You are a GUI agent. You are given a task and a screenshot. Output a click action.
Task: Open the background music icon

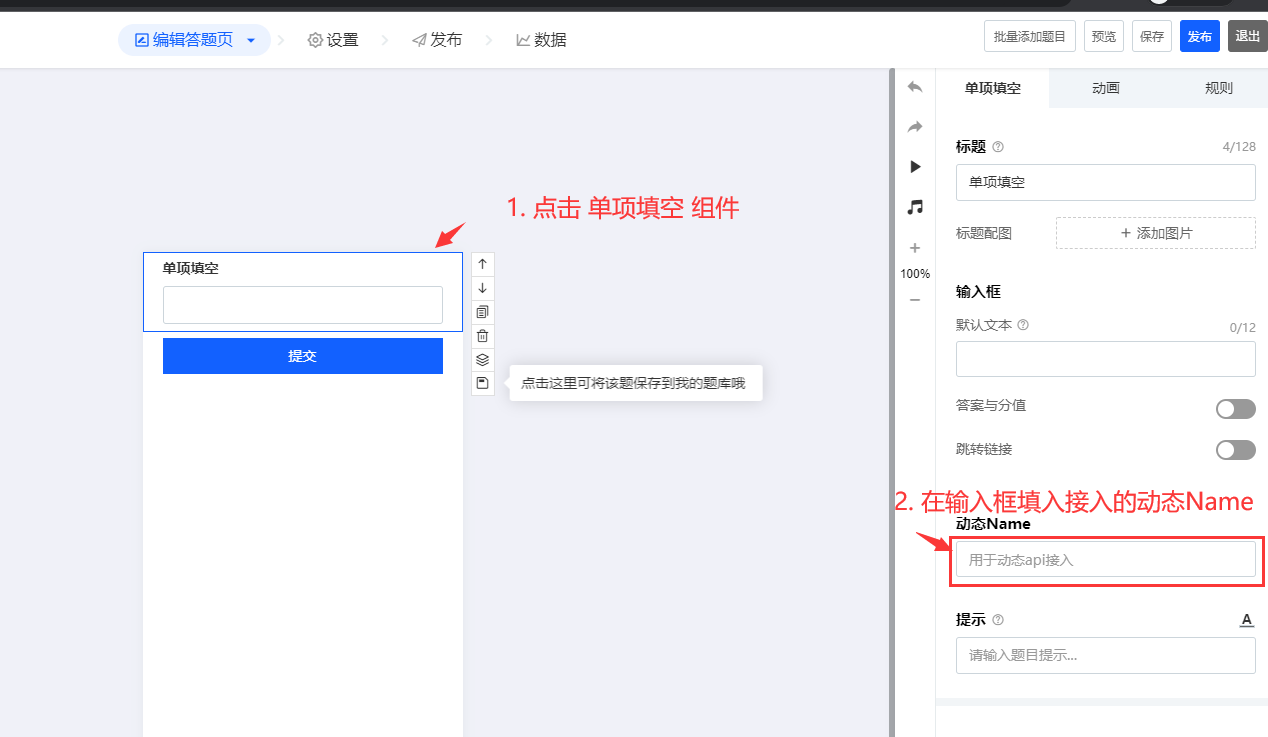pos(914,207)
